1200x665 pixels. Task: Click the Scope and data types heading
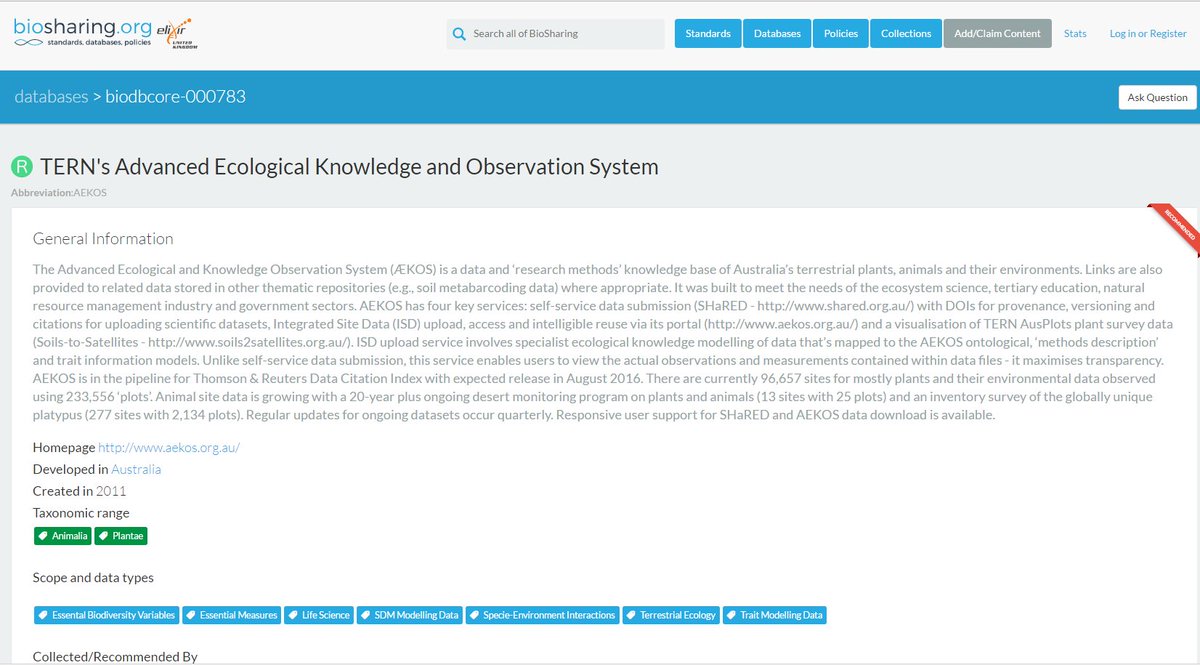point(93,578)
